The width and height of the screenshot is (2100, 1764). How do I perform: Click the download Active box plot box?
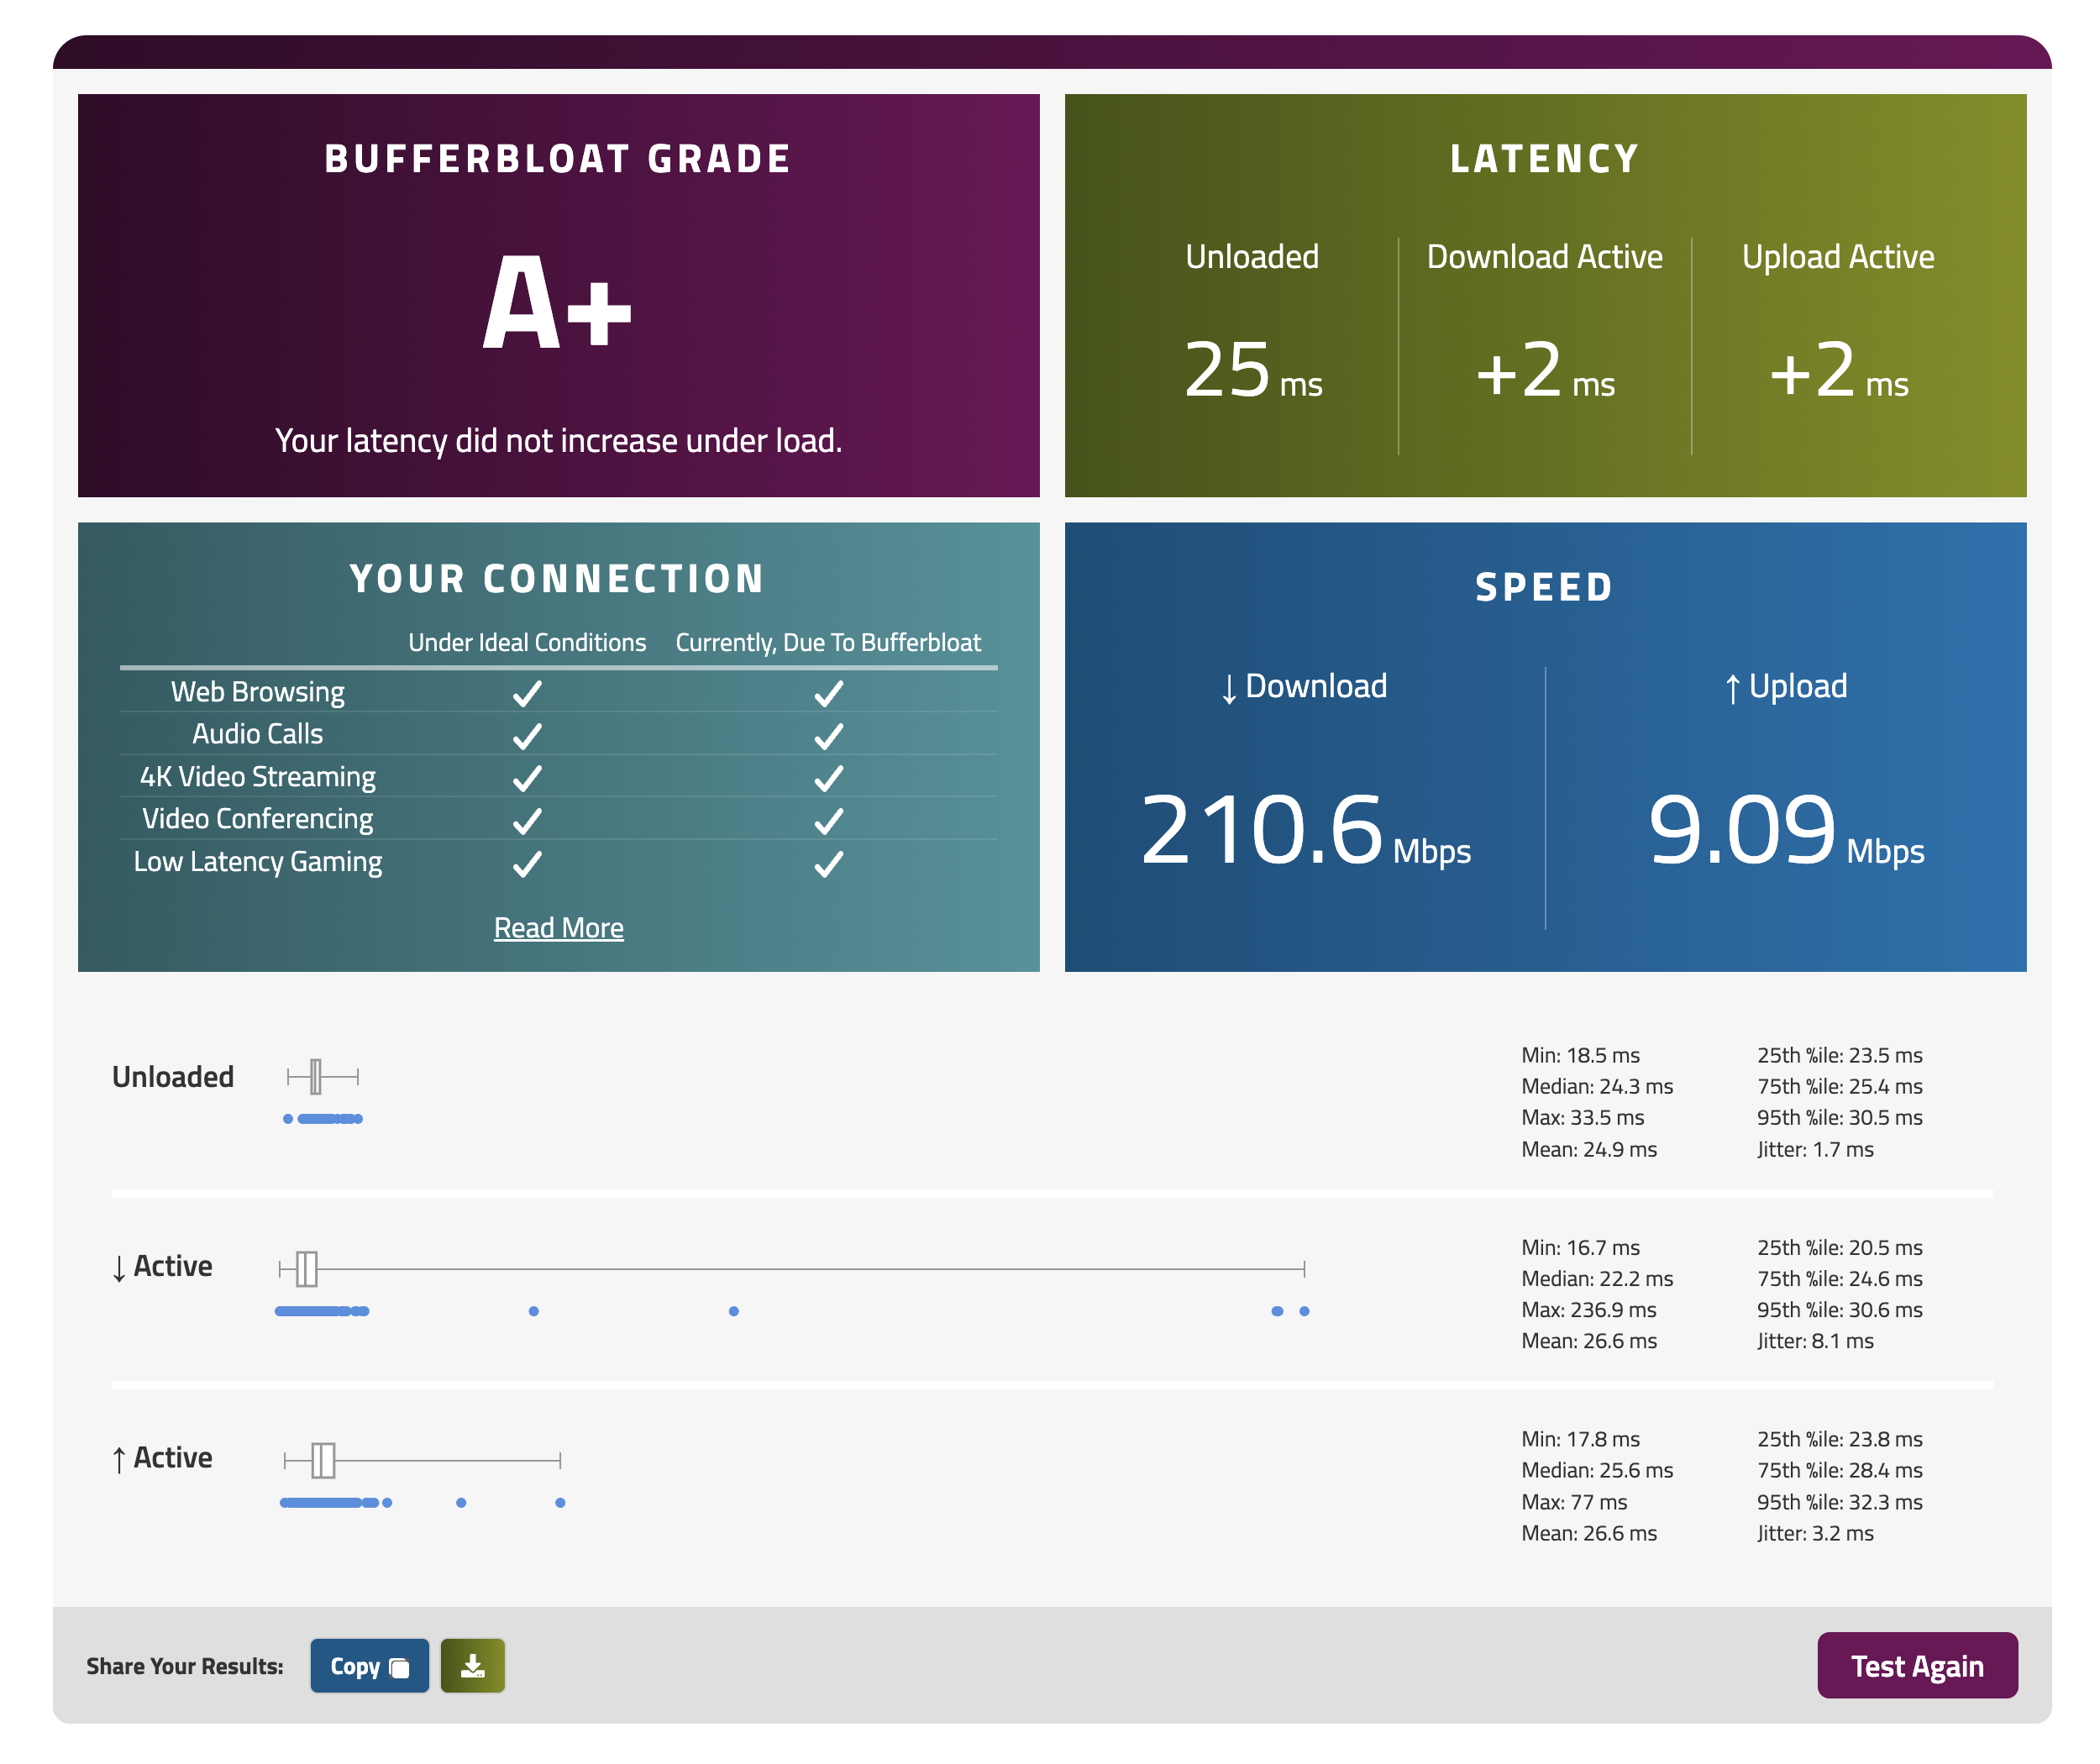pos(307,1269)
